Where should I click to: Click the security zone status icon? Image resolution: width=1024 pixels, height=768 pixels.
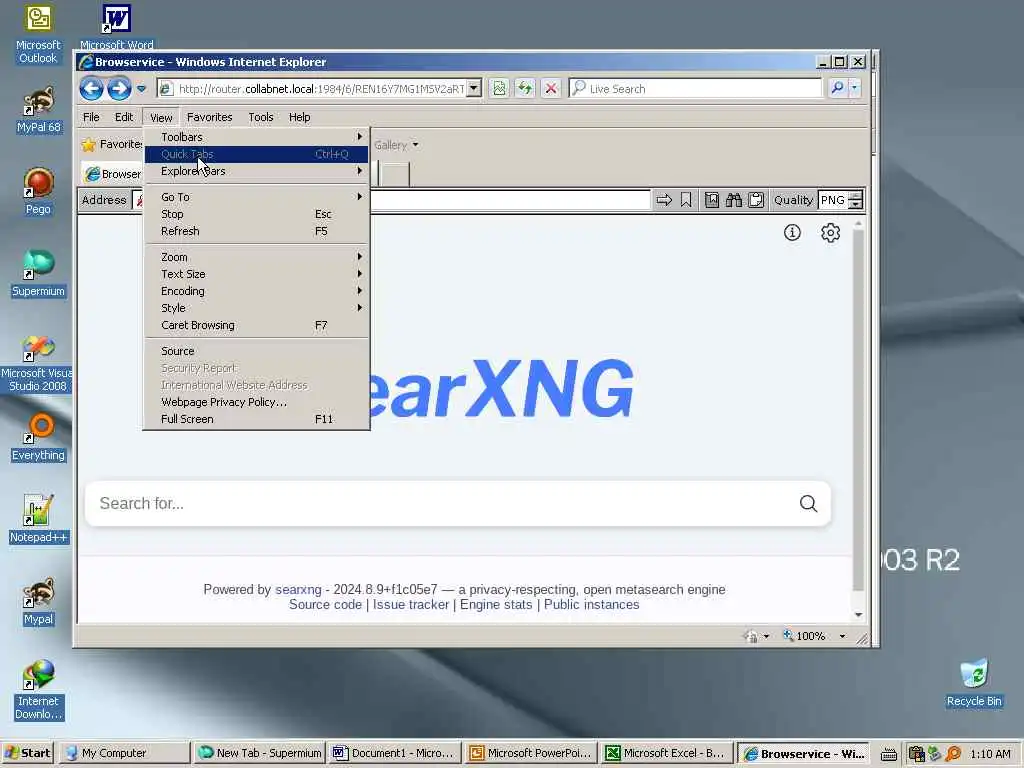coord(751,636)
